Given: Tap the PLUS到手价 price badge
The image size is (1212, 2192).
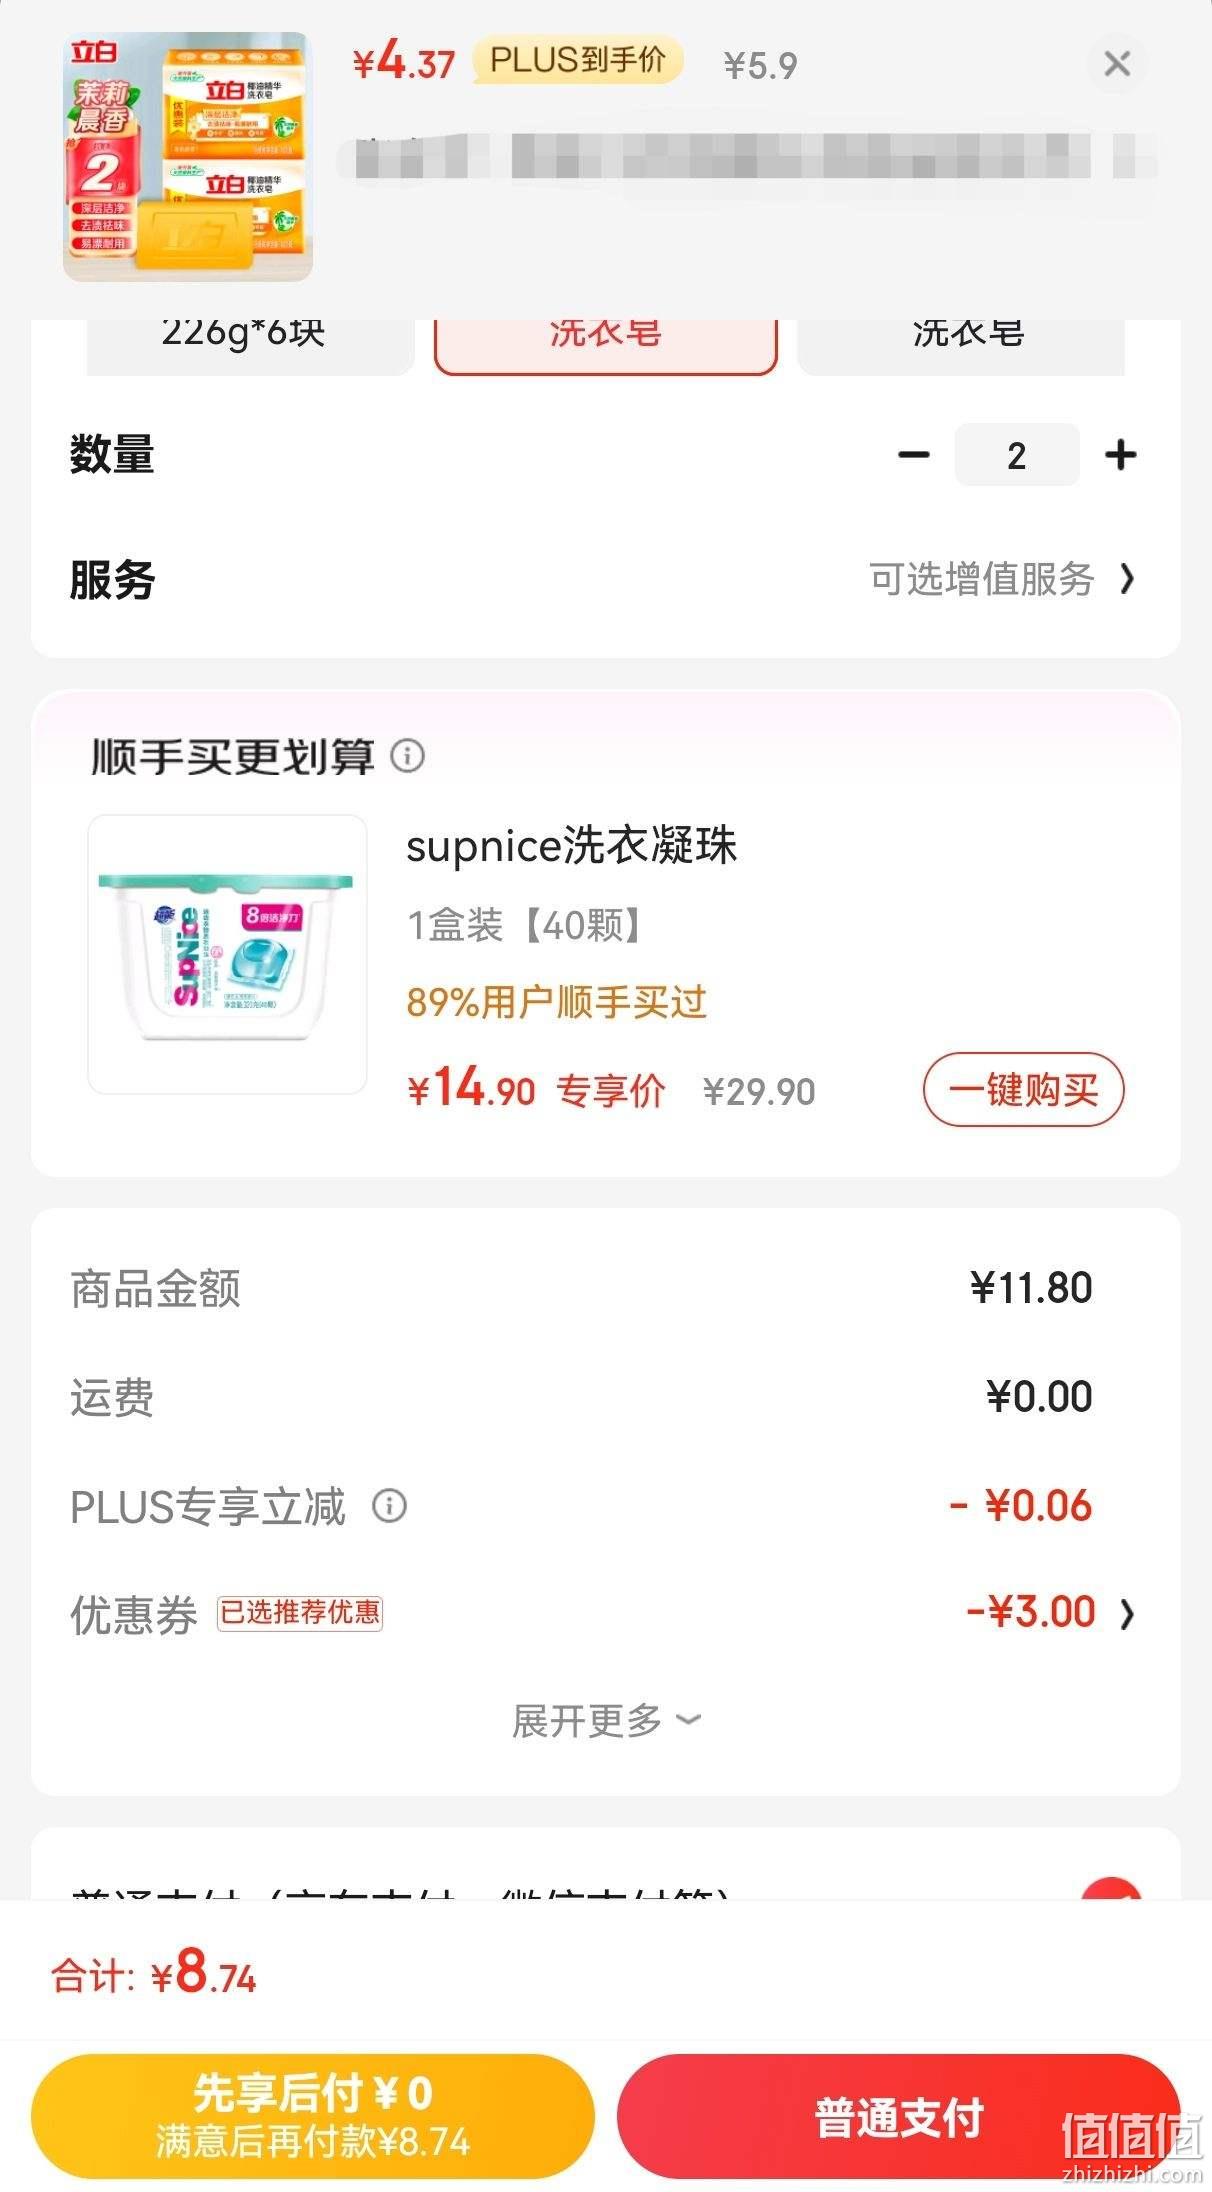Looking at the screenshot, I should tap(578, 60).
